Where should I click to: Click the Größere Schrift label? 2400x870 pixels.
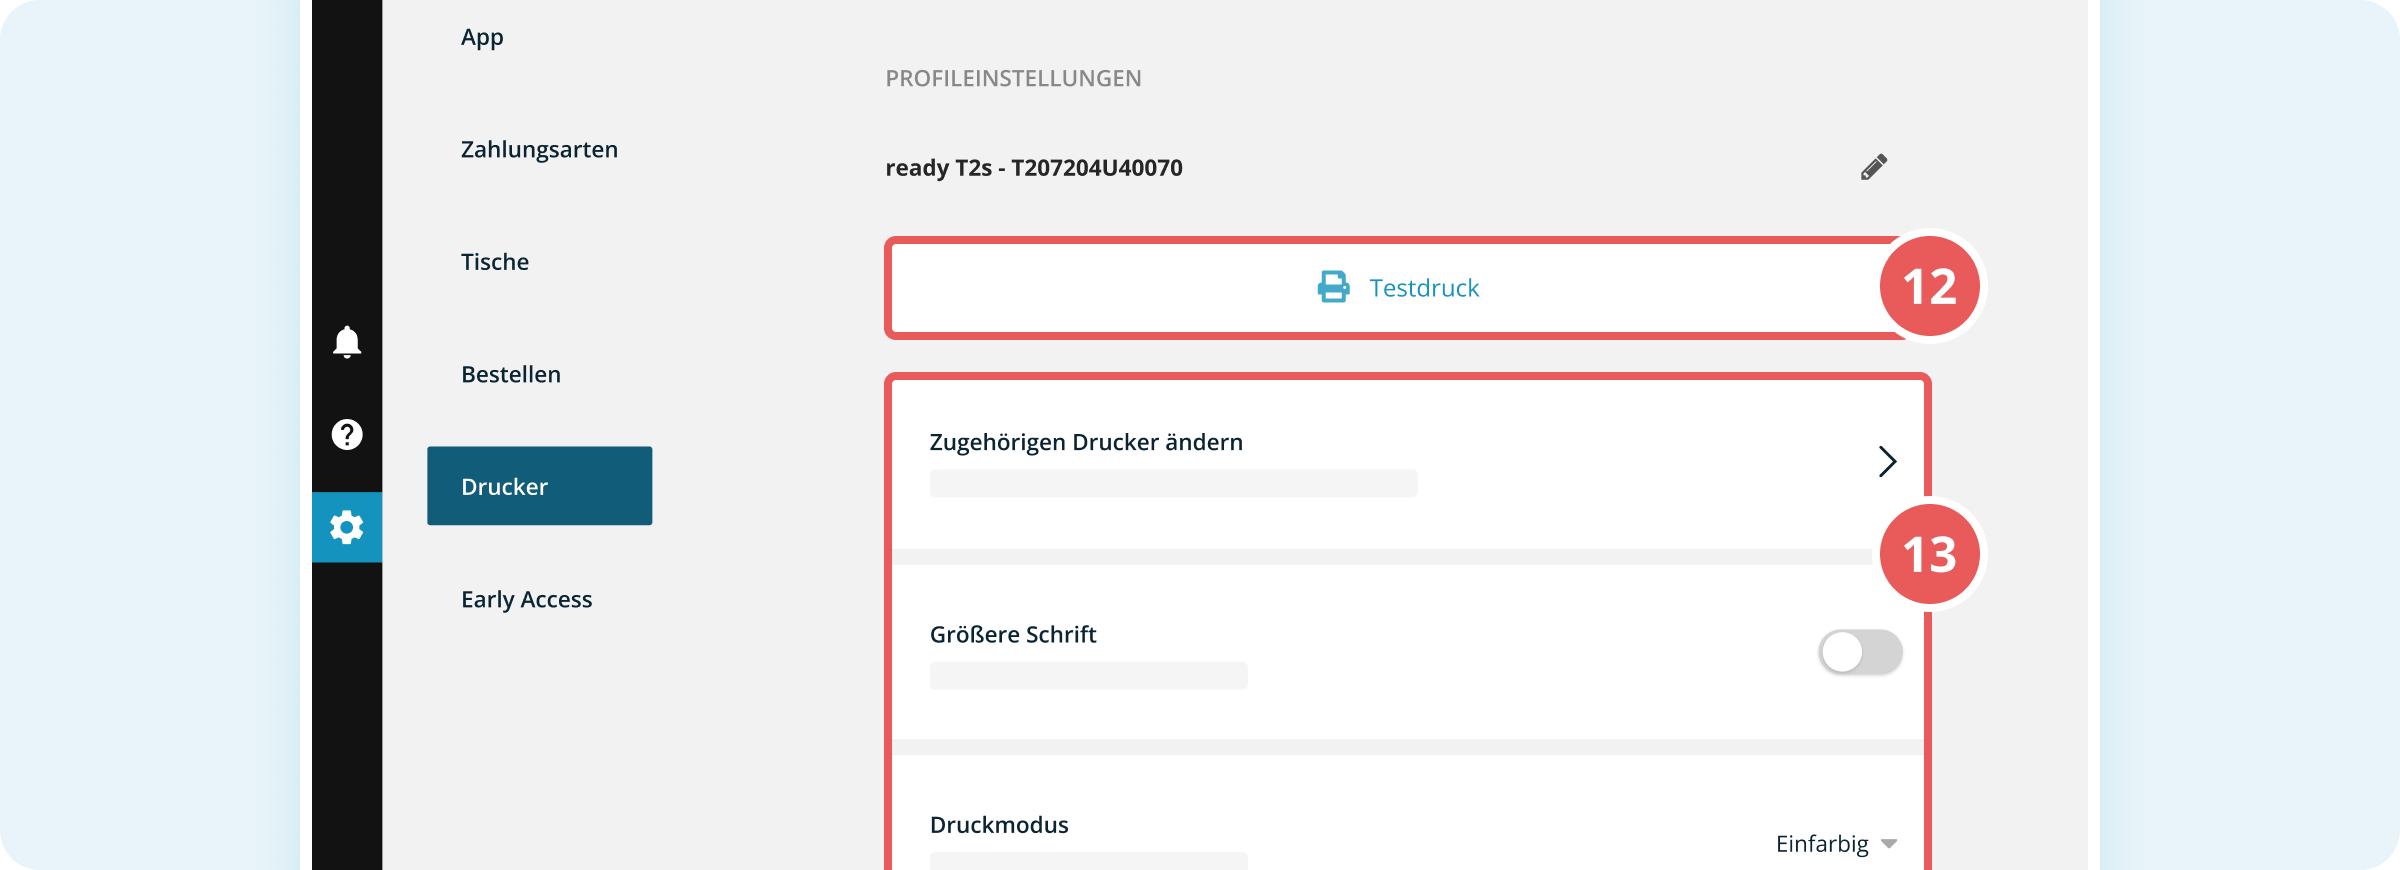[x=1013, y=634]
